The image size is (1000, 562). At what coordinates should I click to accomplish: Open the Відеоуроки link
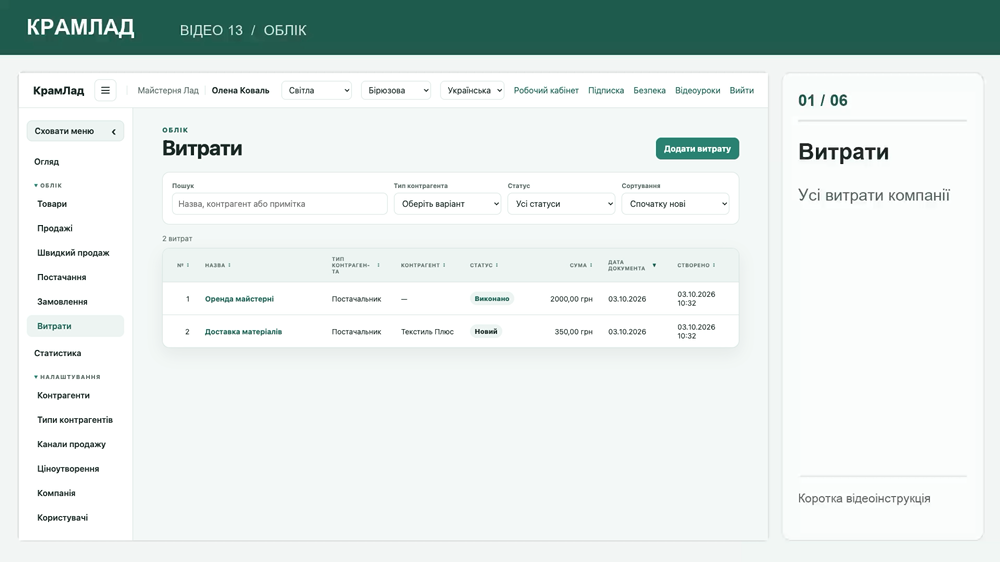tap(698, 91)
